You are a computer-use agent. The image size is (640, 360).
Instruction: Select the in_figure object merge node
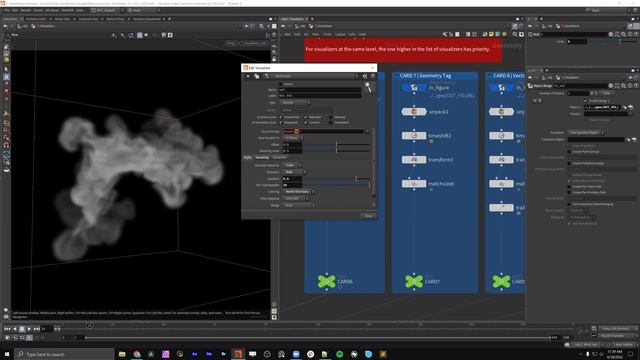coord(414,87)
